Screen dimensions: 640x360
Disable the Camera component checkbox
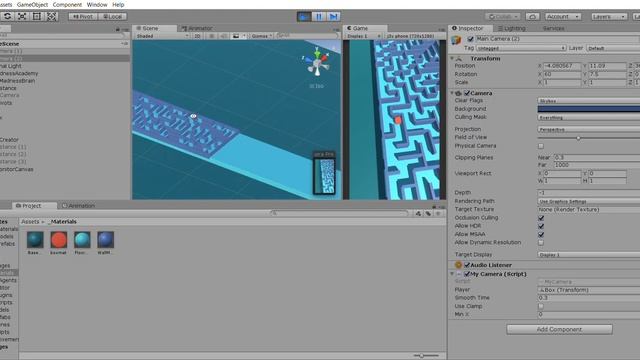[x=467, y=93]
